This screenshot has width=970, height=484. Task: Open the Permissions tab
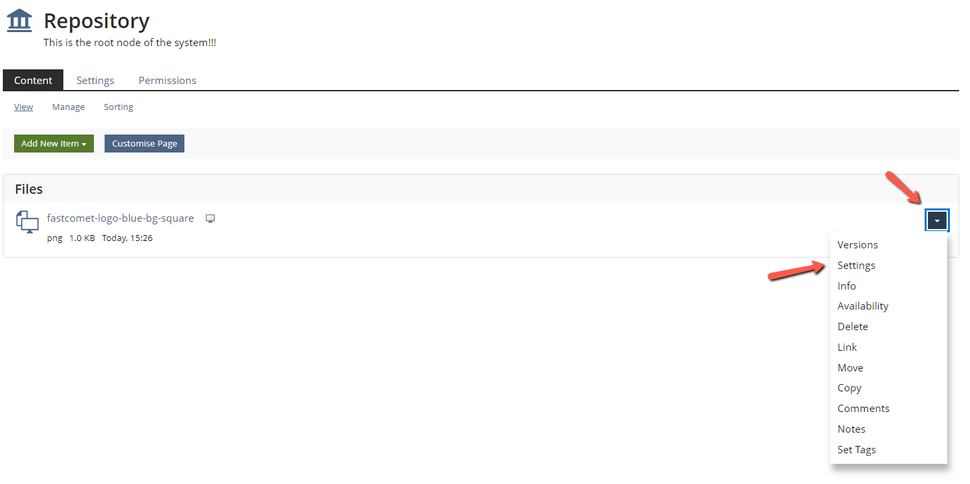pos(167,80)
